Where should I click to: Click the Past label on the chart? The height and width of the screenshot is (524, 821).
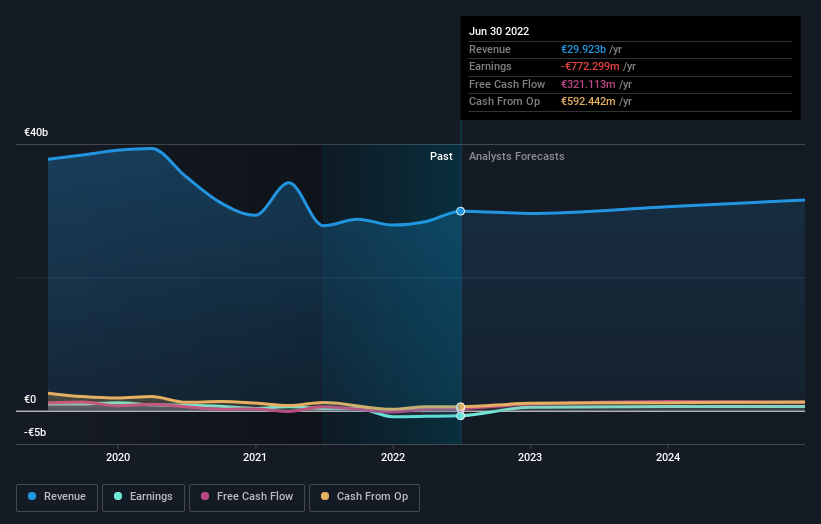(x=441, y=156)
